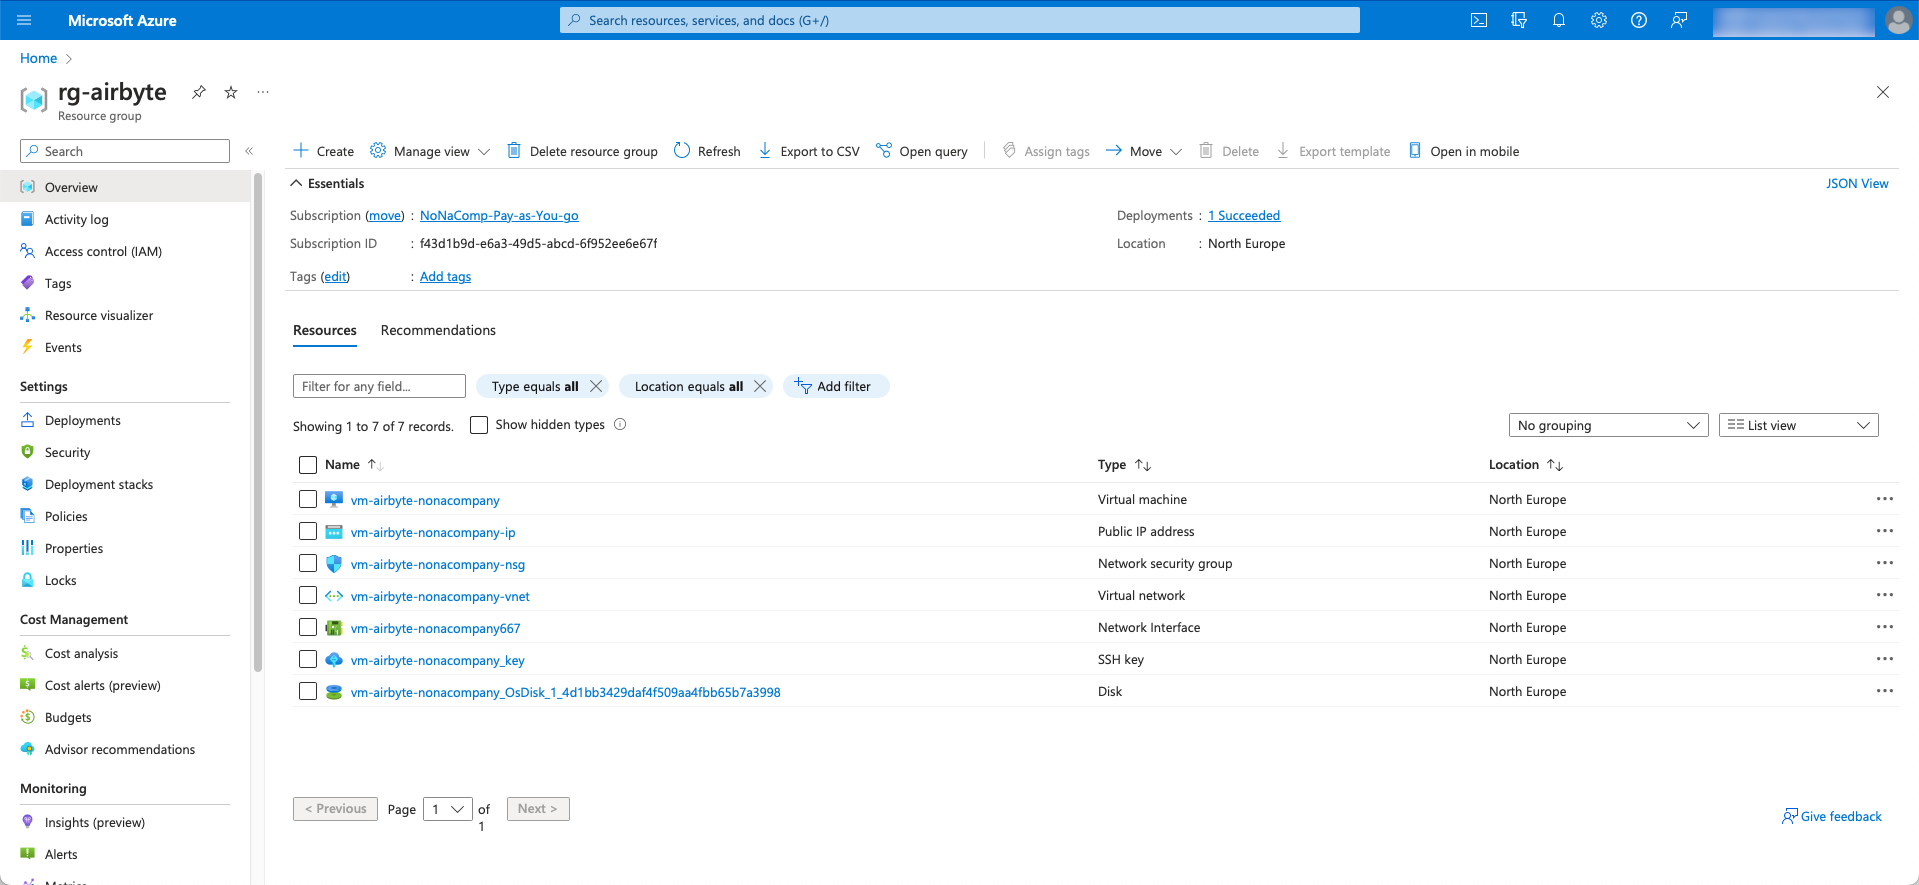Open the notifications bell
The width and height of the screenshot is (1919, 885).
(x=1558, y=20)
